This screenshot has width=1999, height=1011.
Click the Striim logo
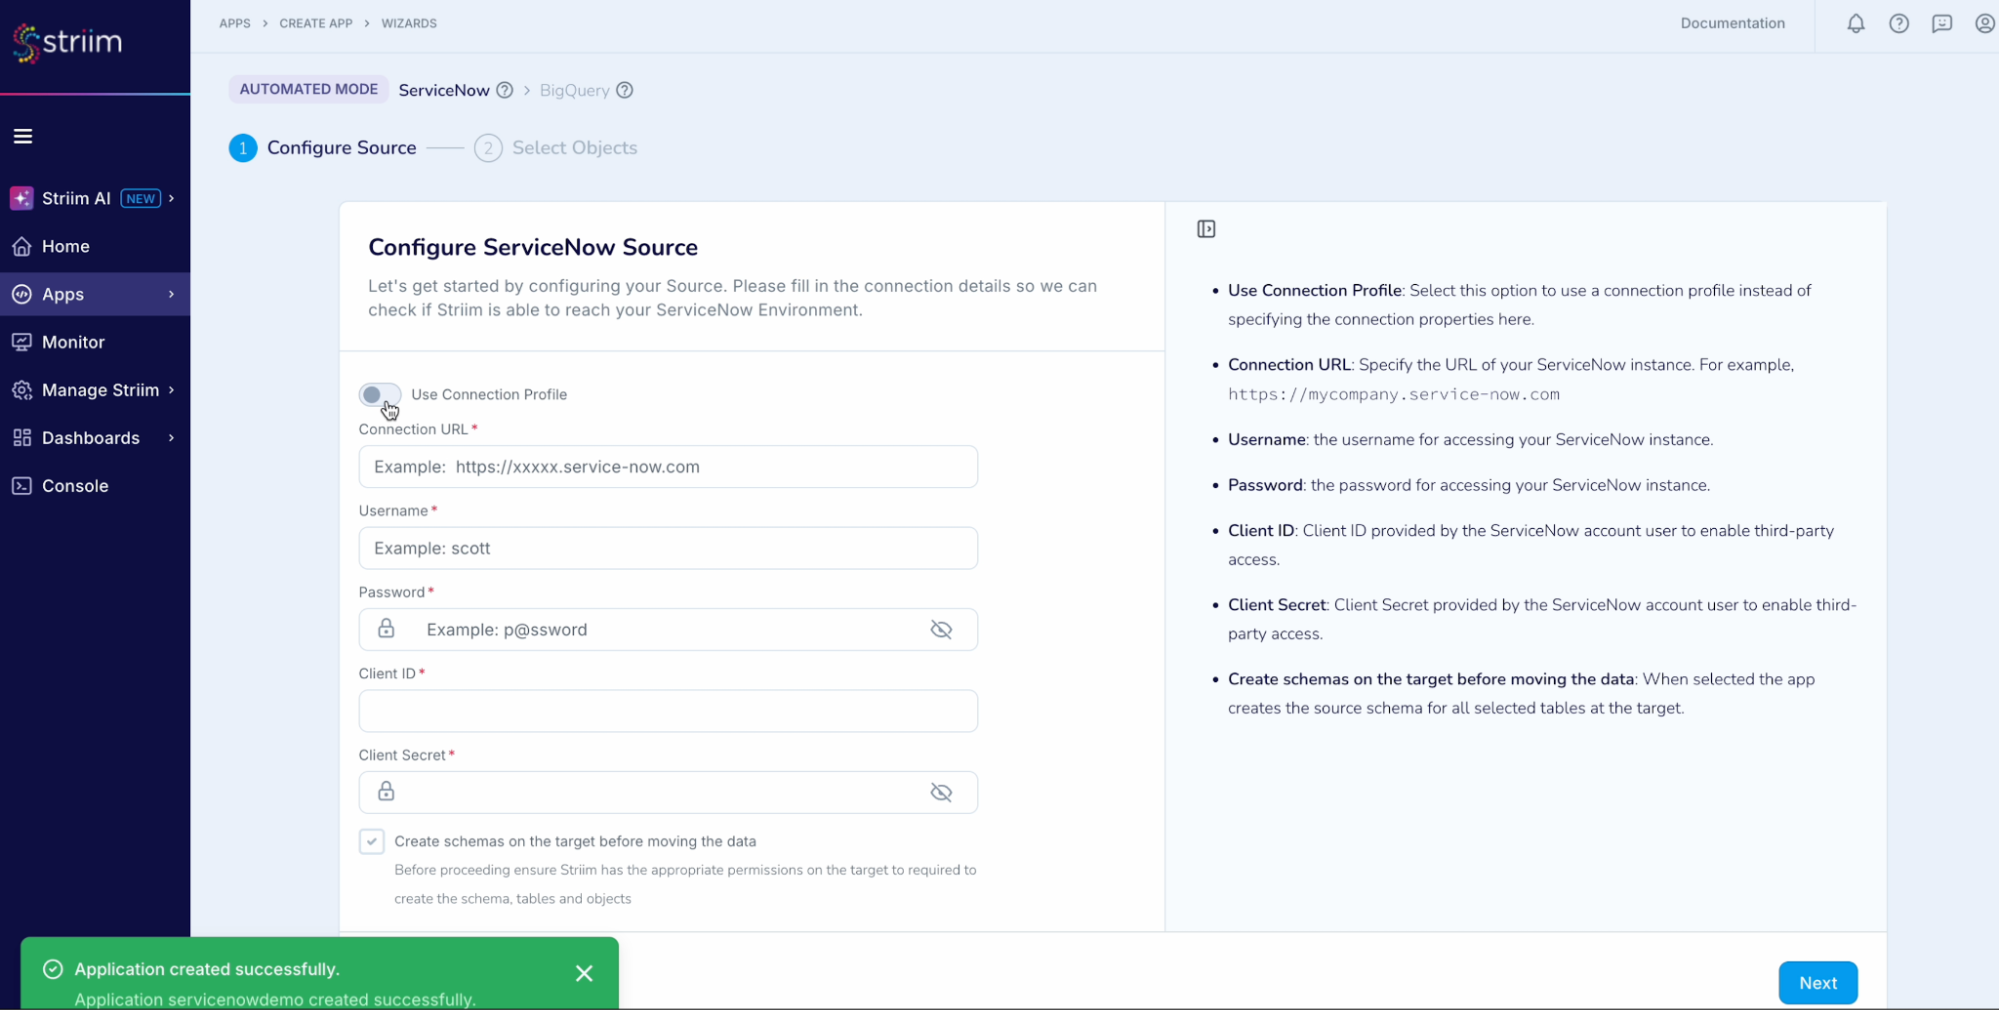[67, 42]
